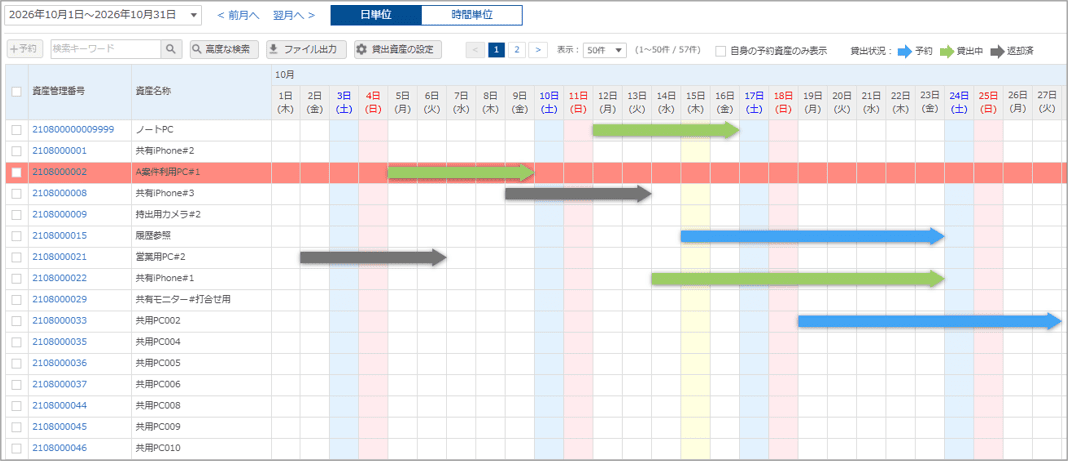Click the 3日(土) date header

pos(343,101)
